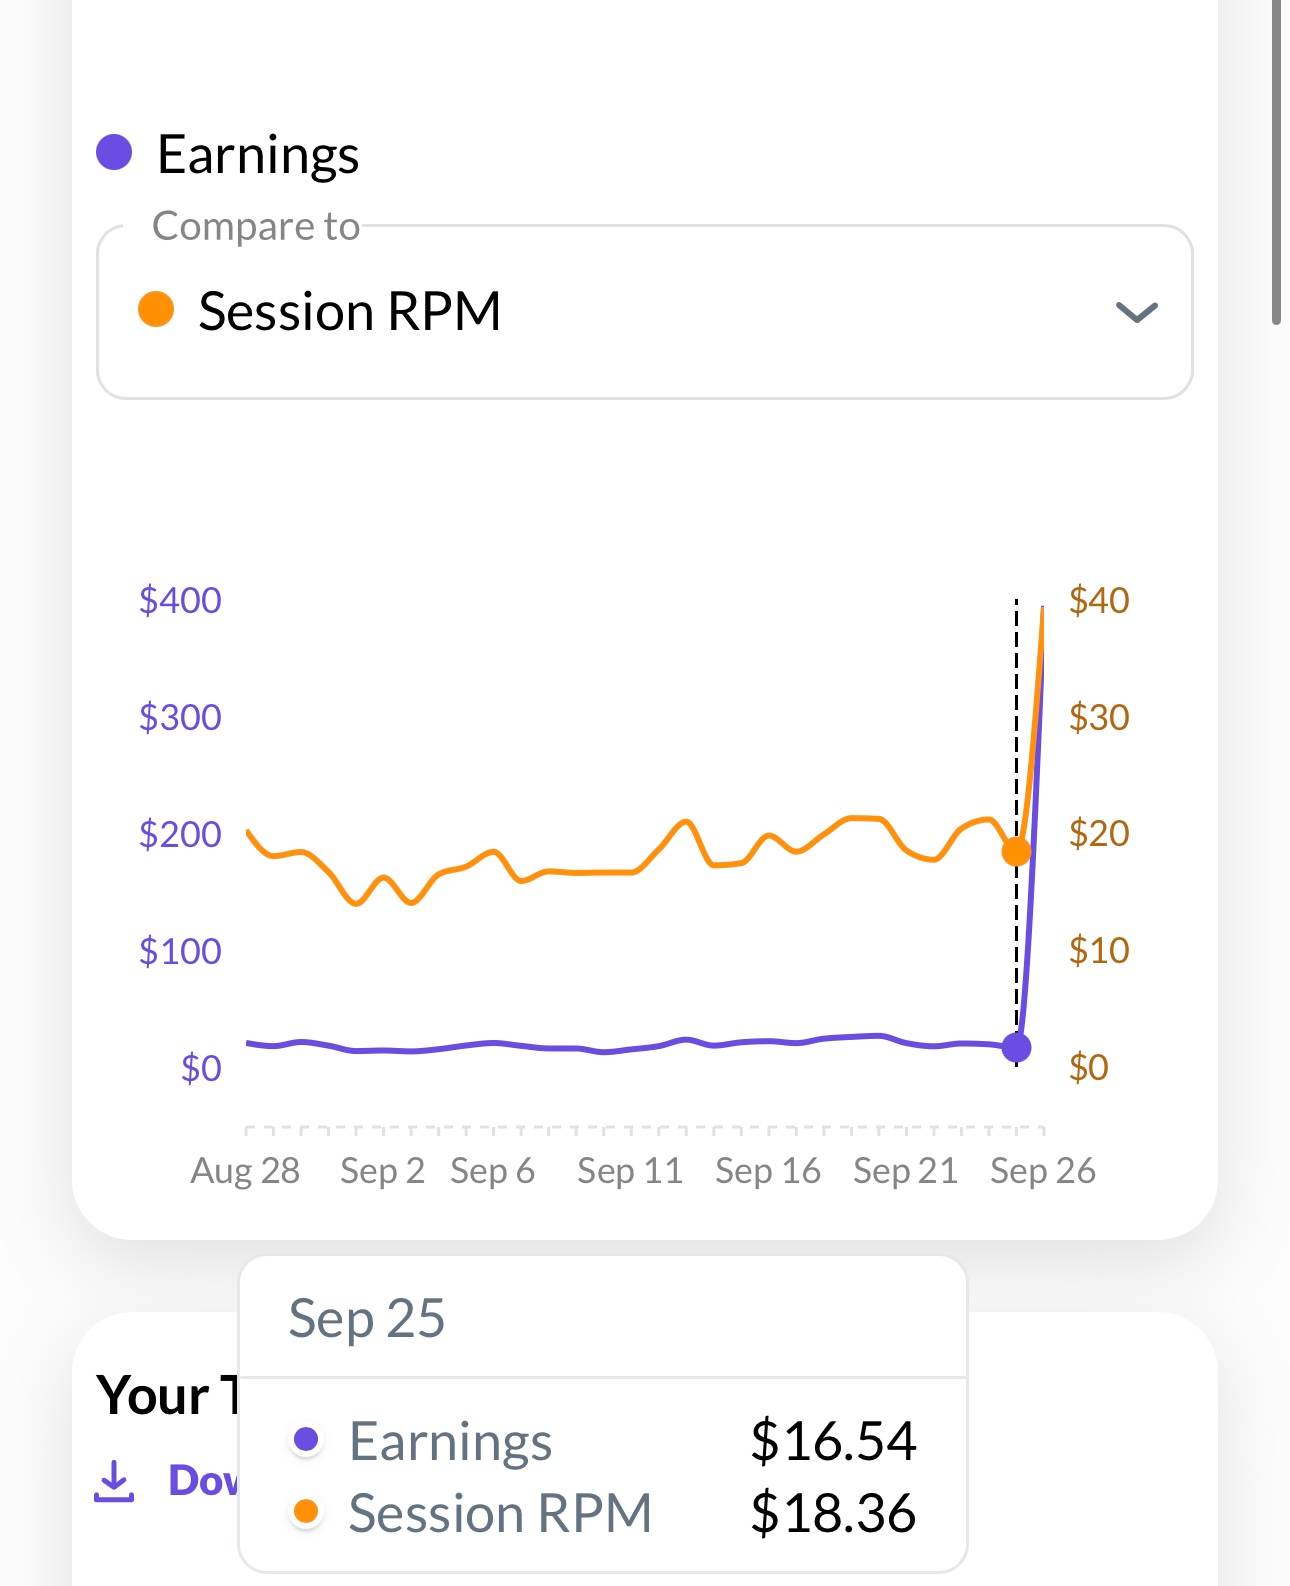
Task: Click the Sep 11 x-axis label
Action: coord(630,1170)
